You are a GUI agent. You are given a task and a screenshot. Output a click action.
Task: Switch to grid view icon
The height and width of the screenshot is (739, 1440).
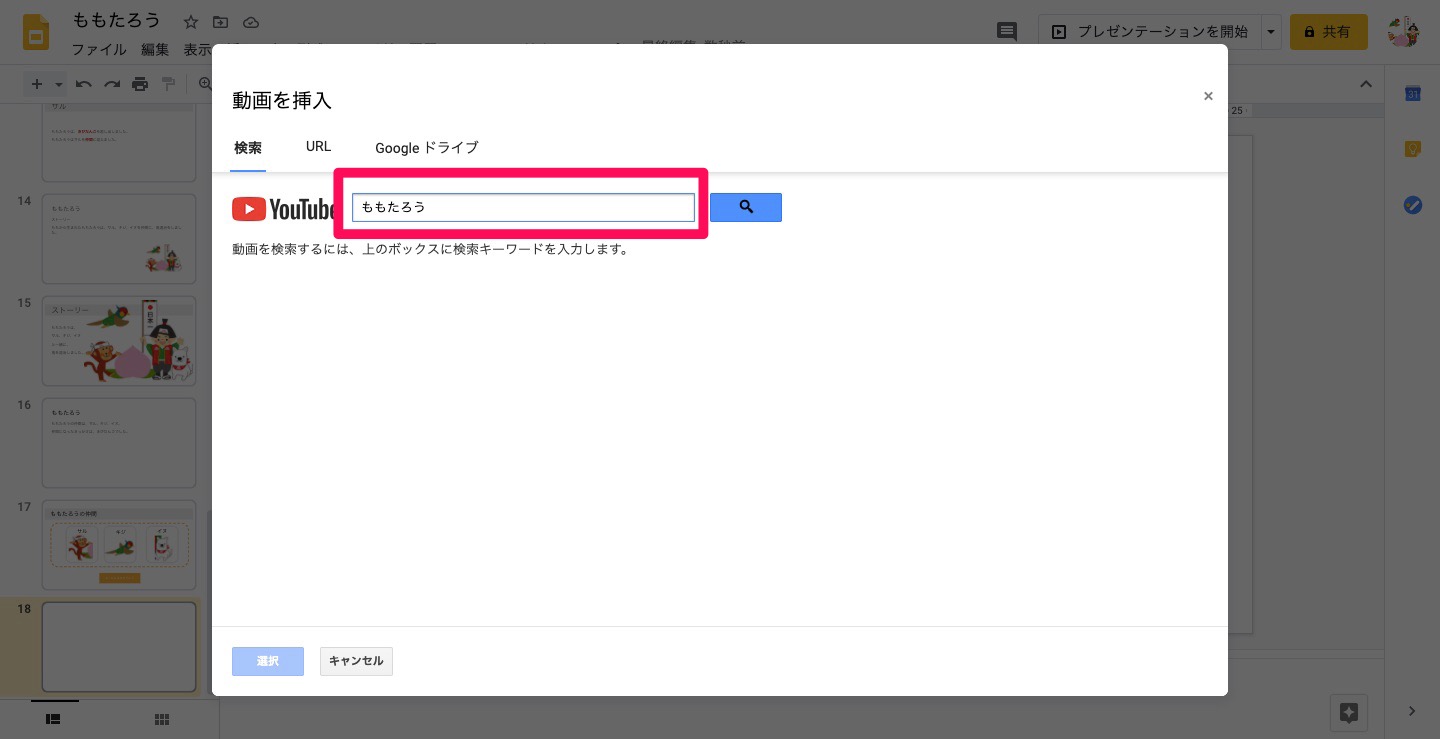(162, 718)
